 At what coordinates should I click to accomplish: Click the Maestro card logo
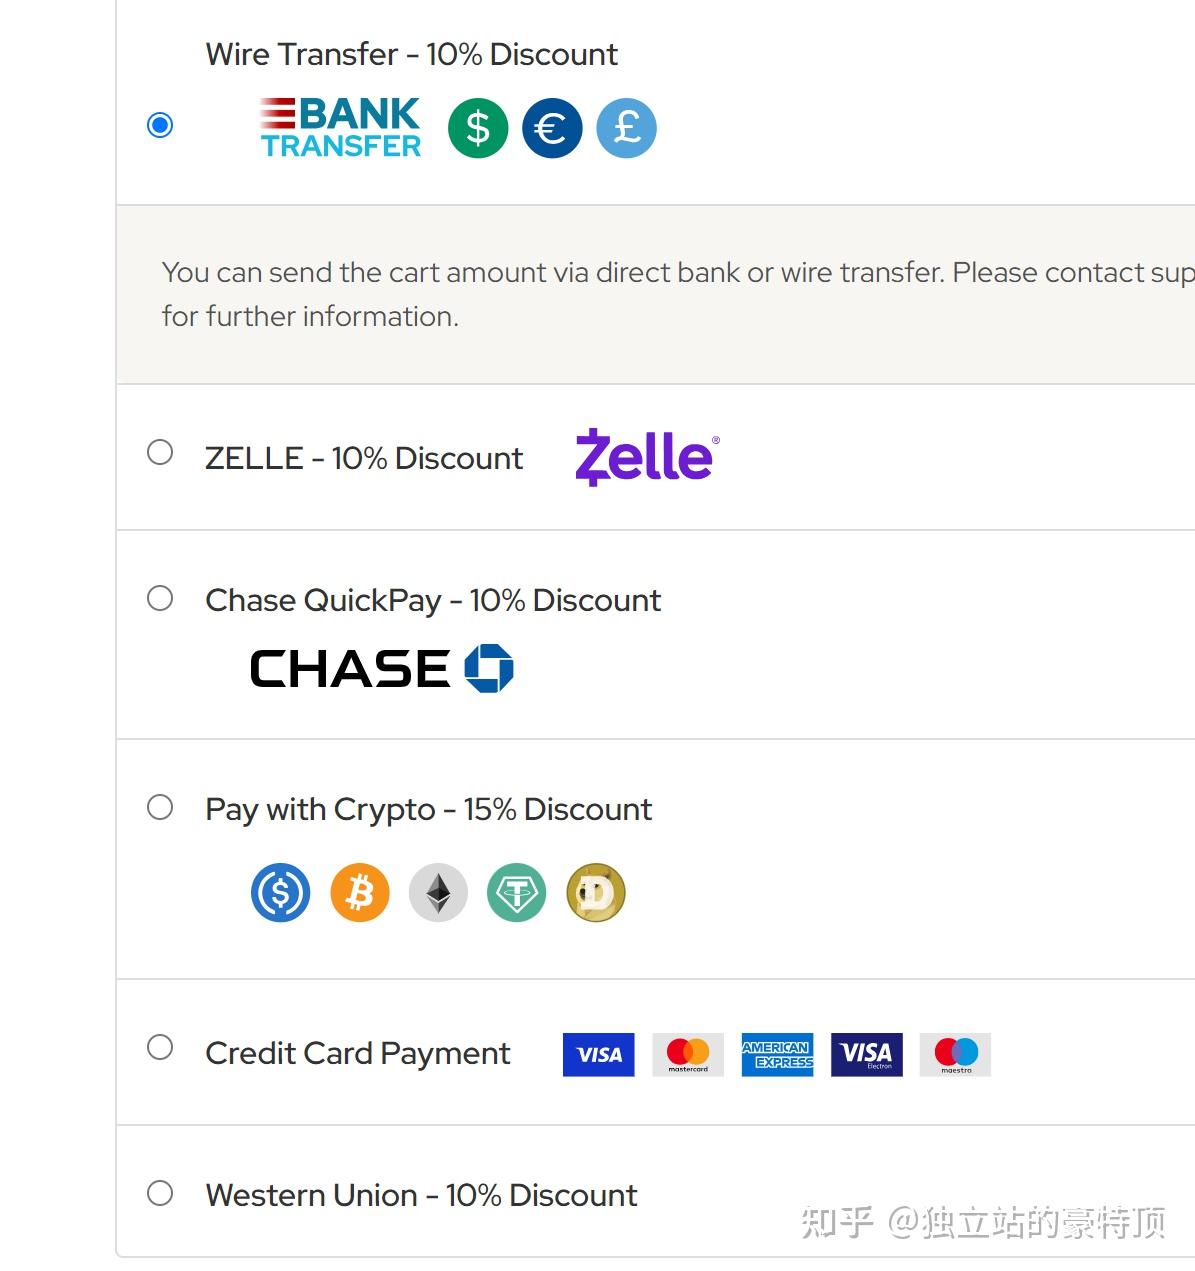[955, 1054]
